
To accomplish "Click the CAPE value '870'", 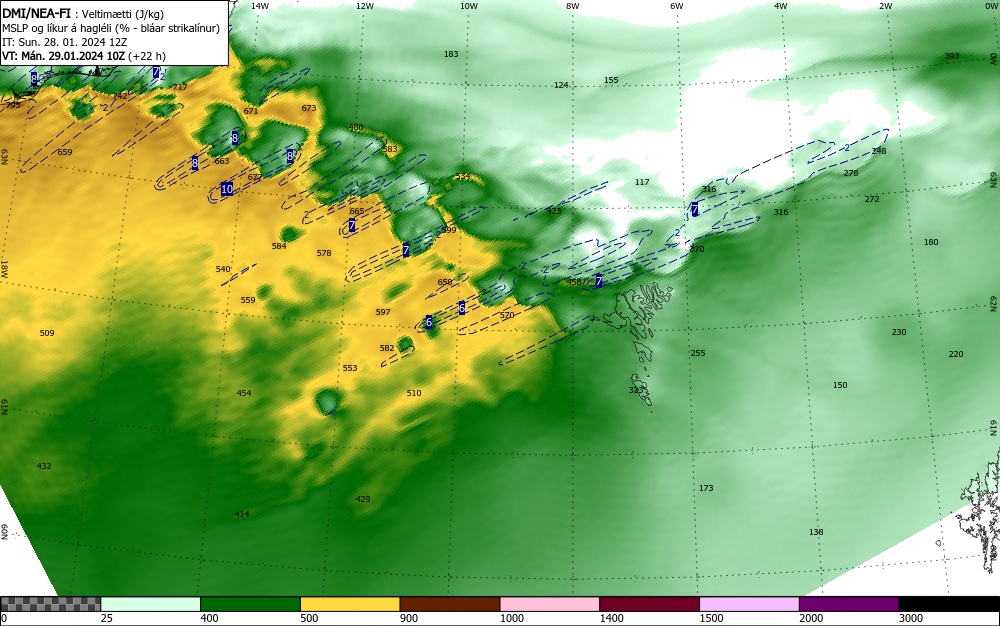I will tap(697, 249).
